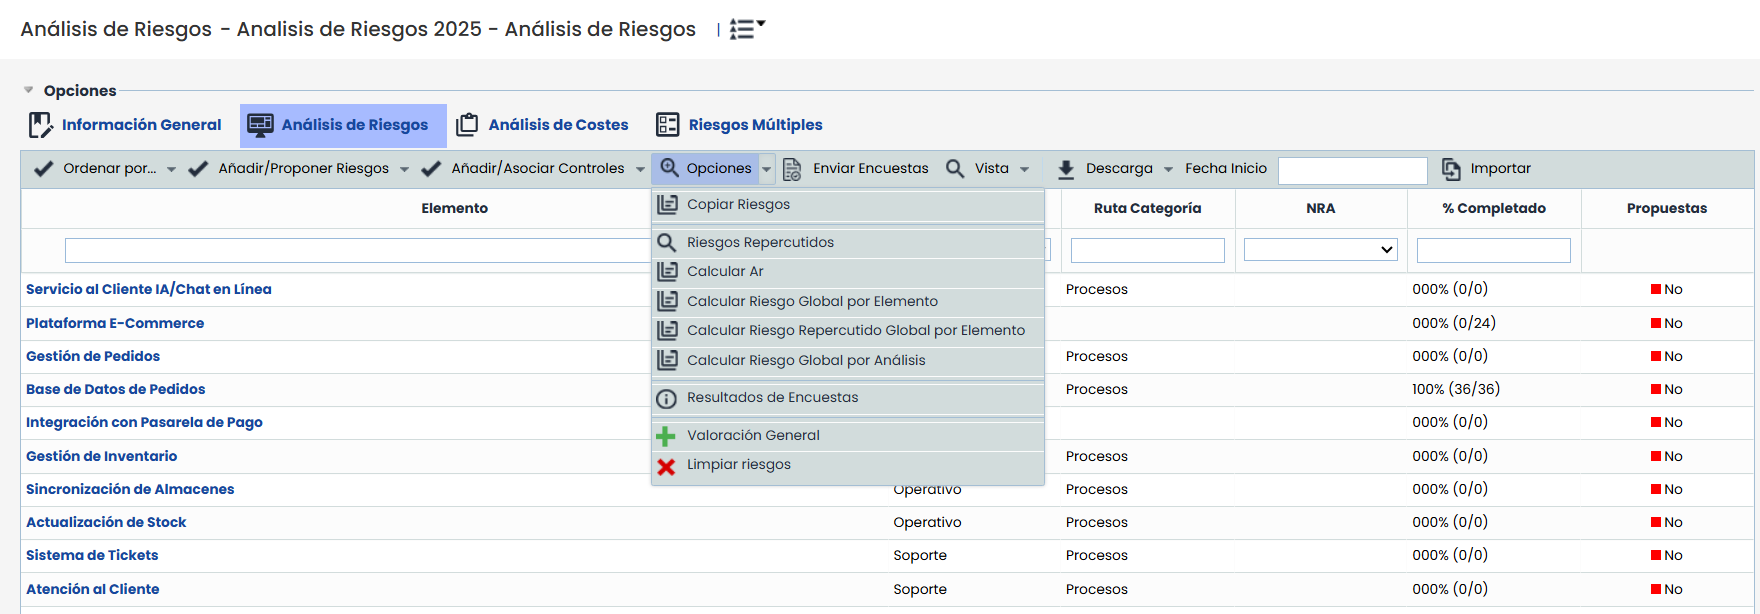Open the NRA filter dropdown

click(x=1320, y=250)
